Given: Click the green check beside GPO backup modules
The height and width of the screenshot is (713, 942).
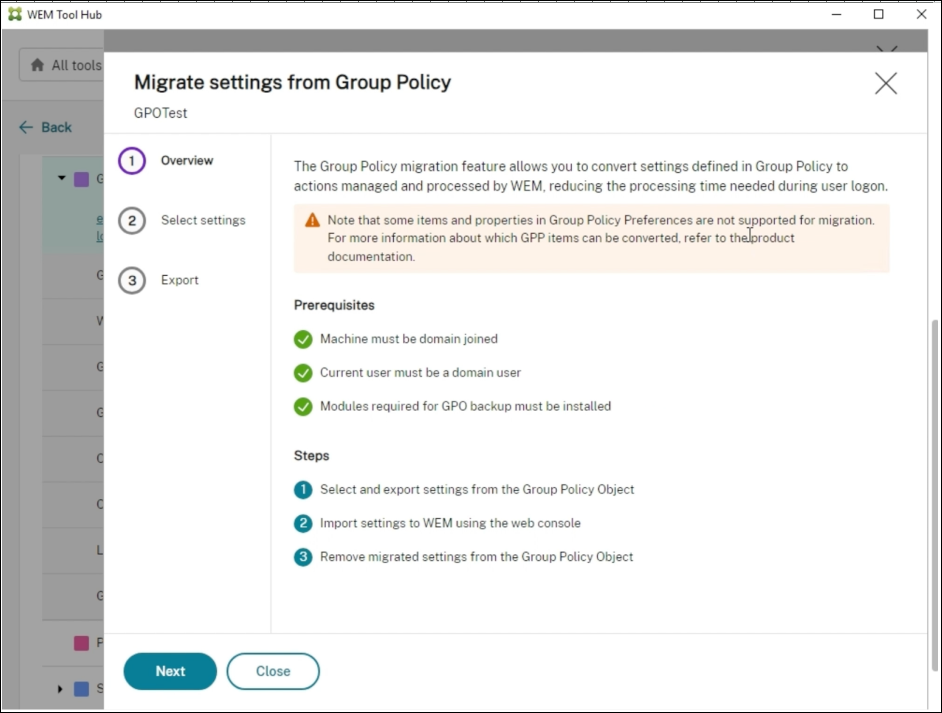Looking at the screenshot, I should pos(303,407).
